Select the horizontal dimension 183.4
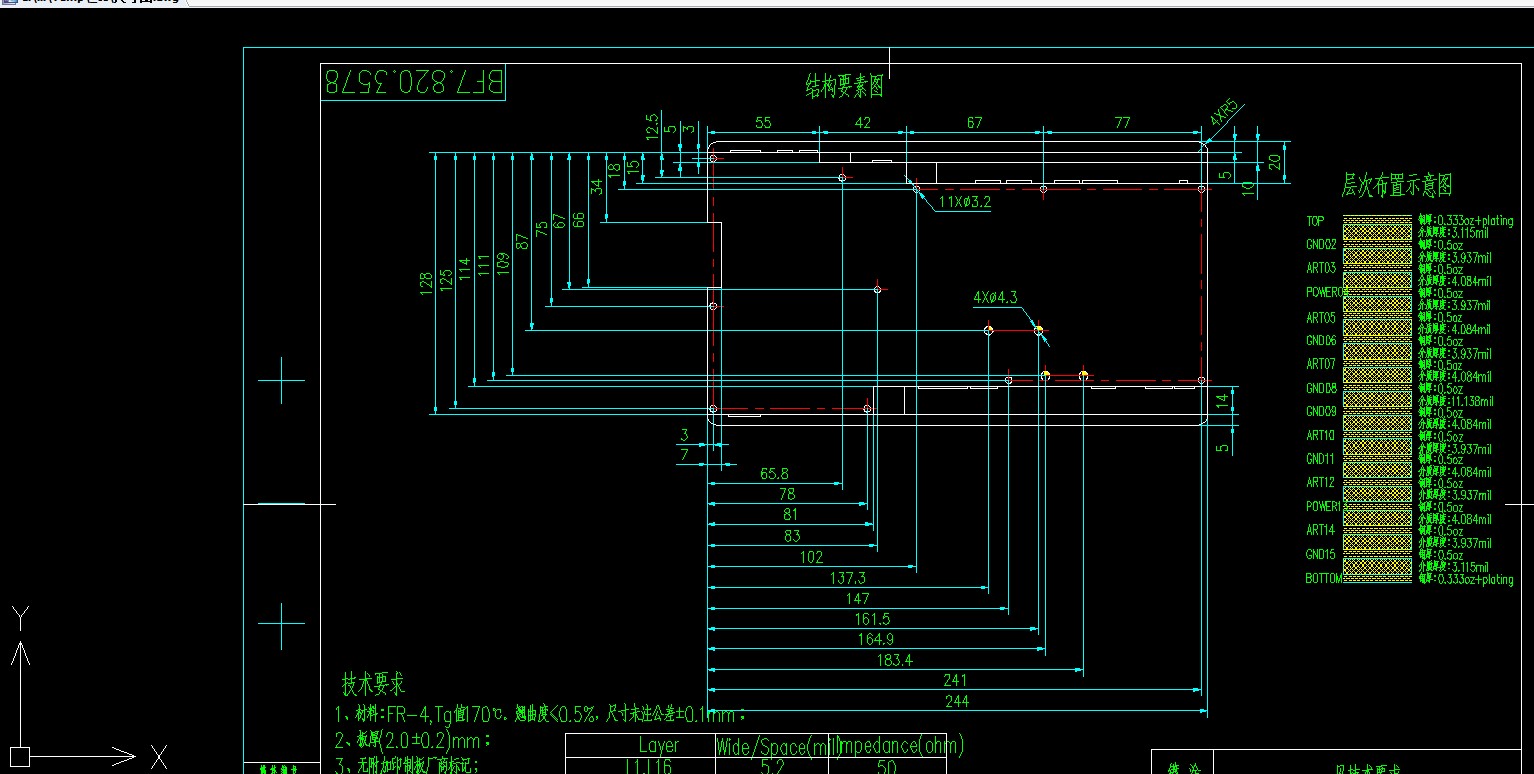 pyautogui.click(x=894, y=660)
